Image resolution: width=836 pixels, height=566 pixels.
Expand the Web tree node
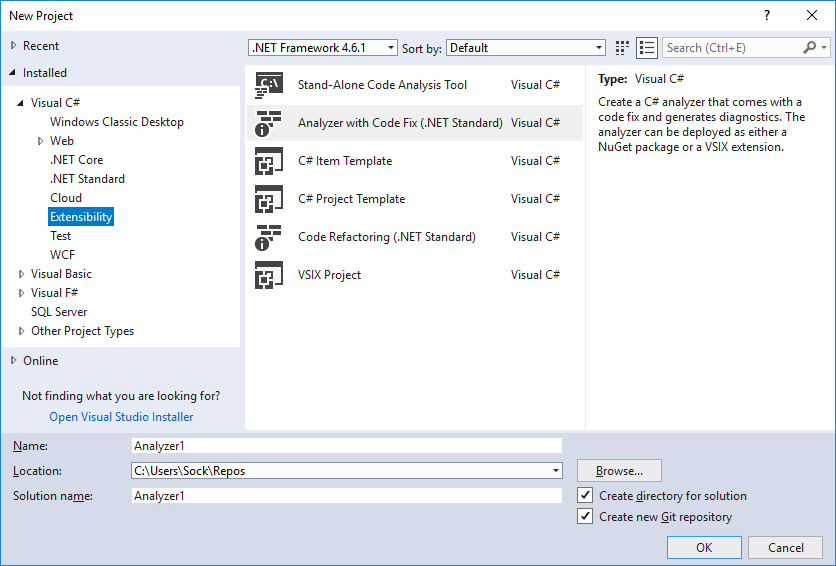pos(41,141)
